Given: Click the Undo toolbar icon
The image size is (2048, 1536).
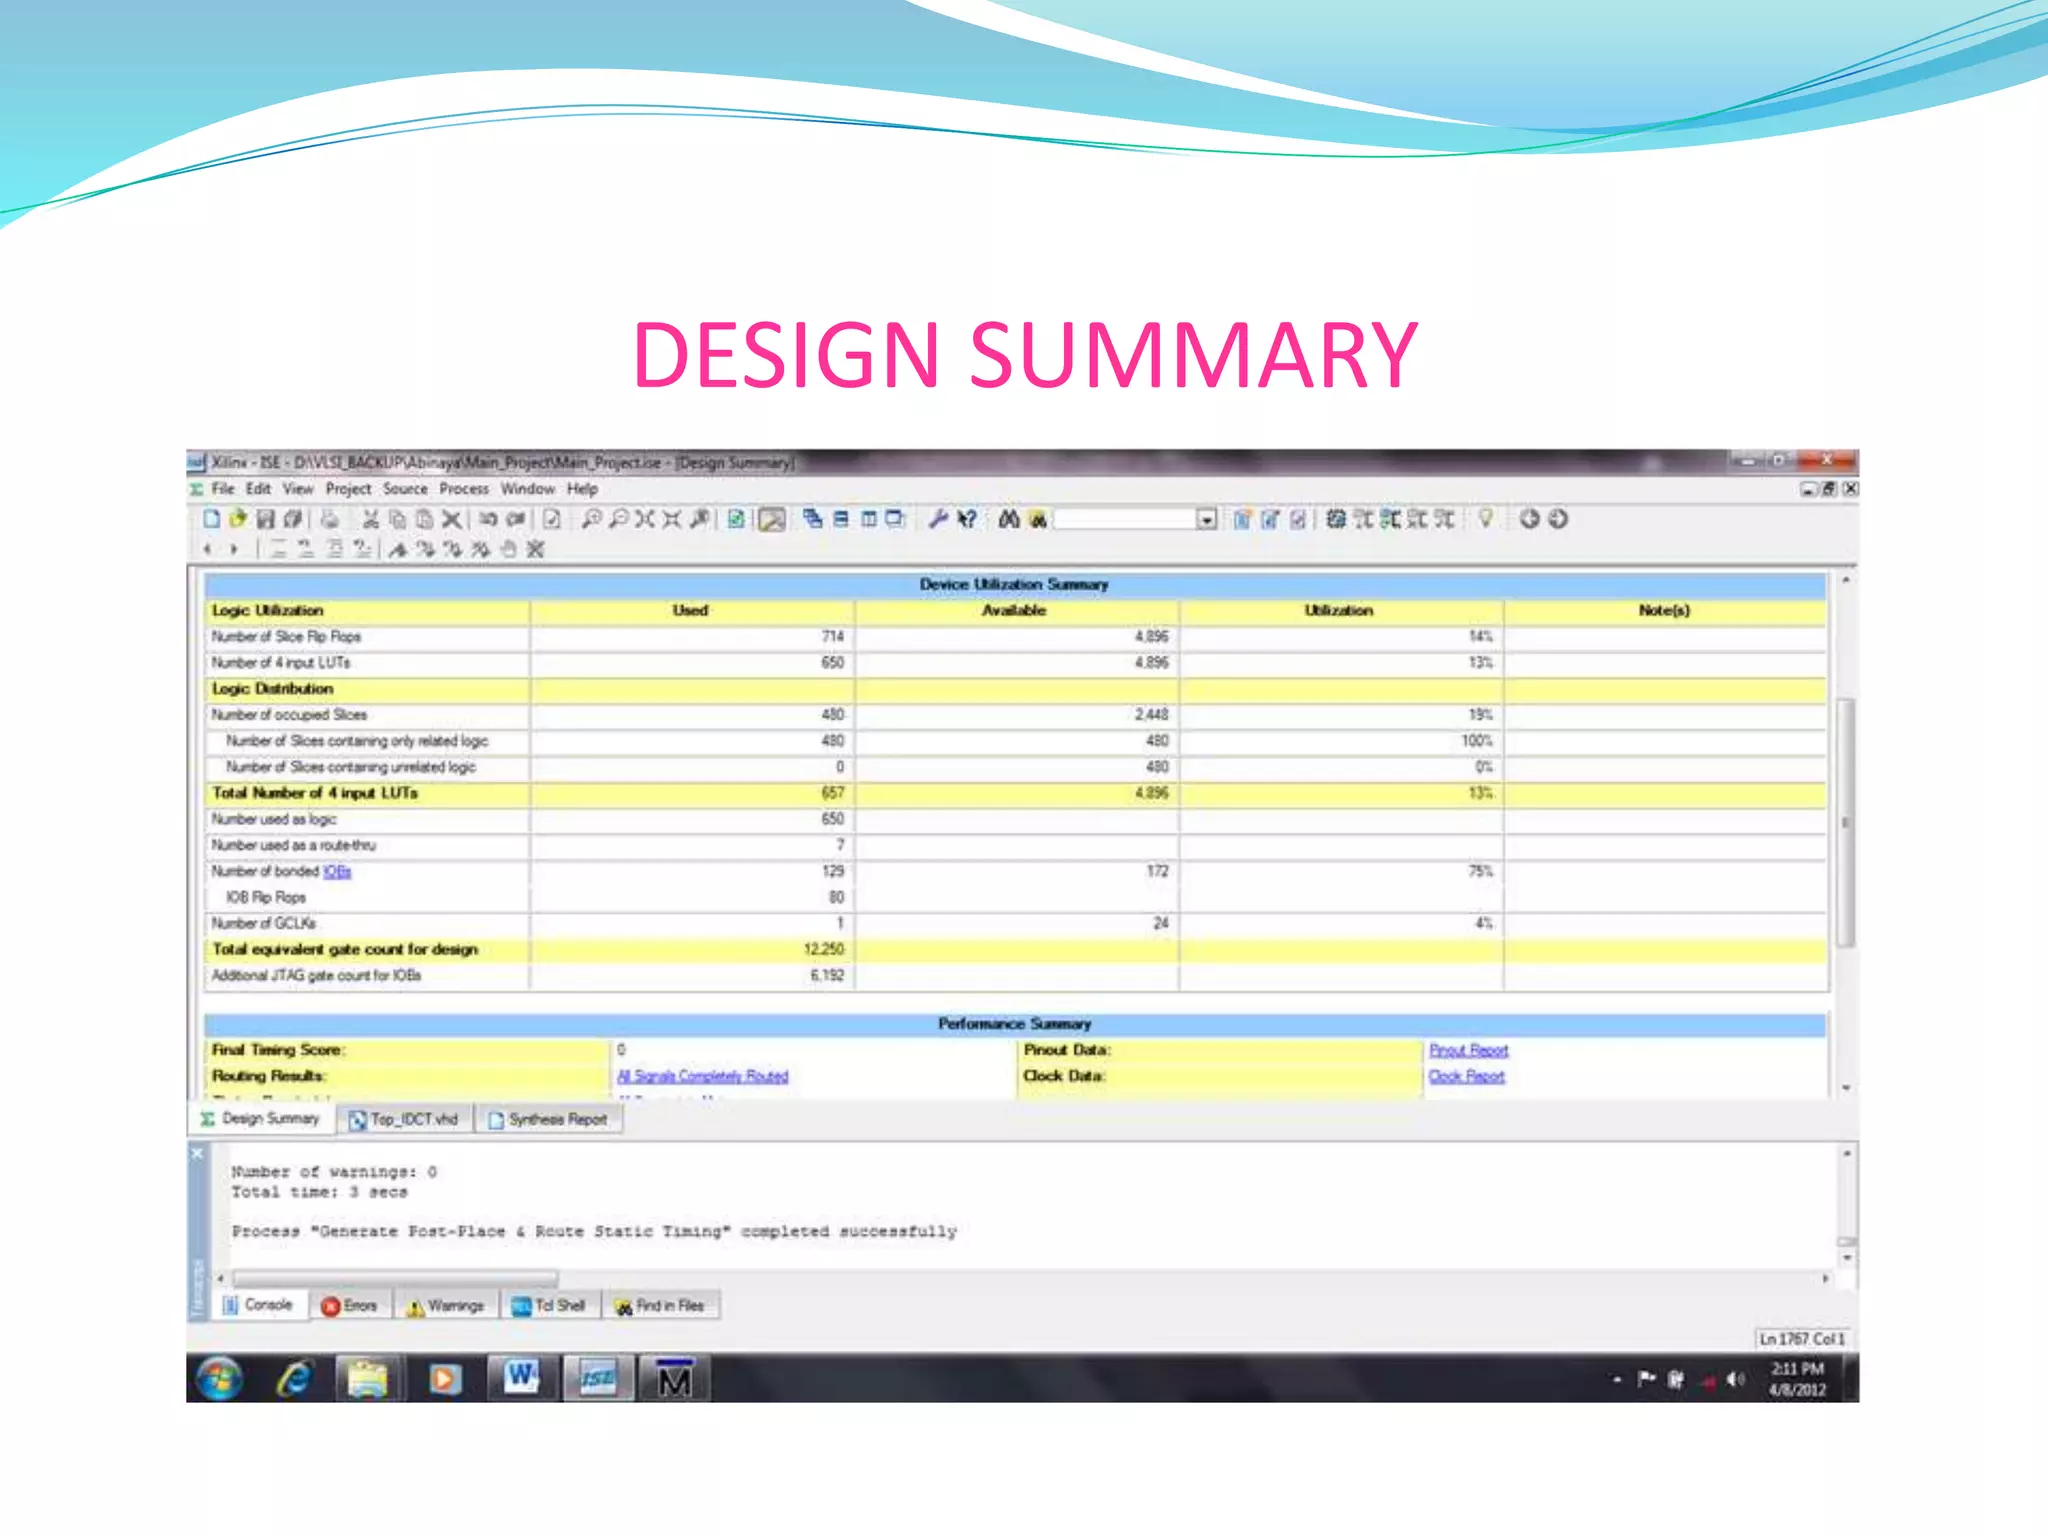Looking at the screenshot, I should pyautogui.click(x=488, y=518).
